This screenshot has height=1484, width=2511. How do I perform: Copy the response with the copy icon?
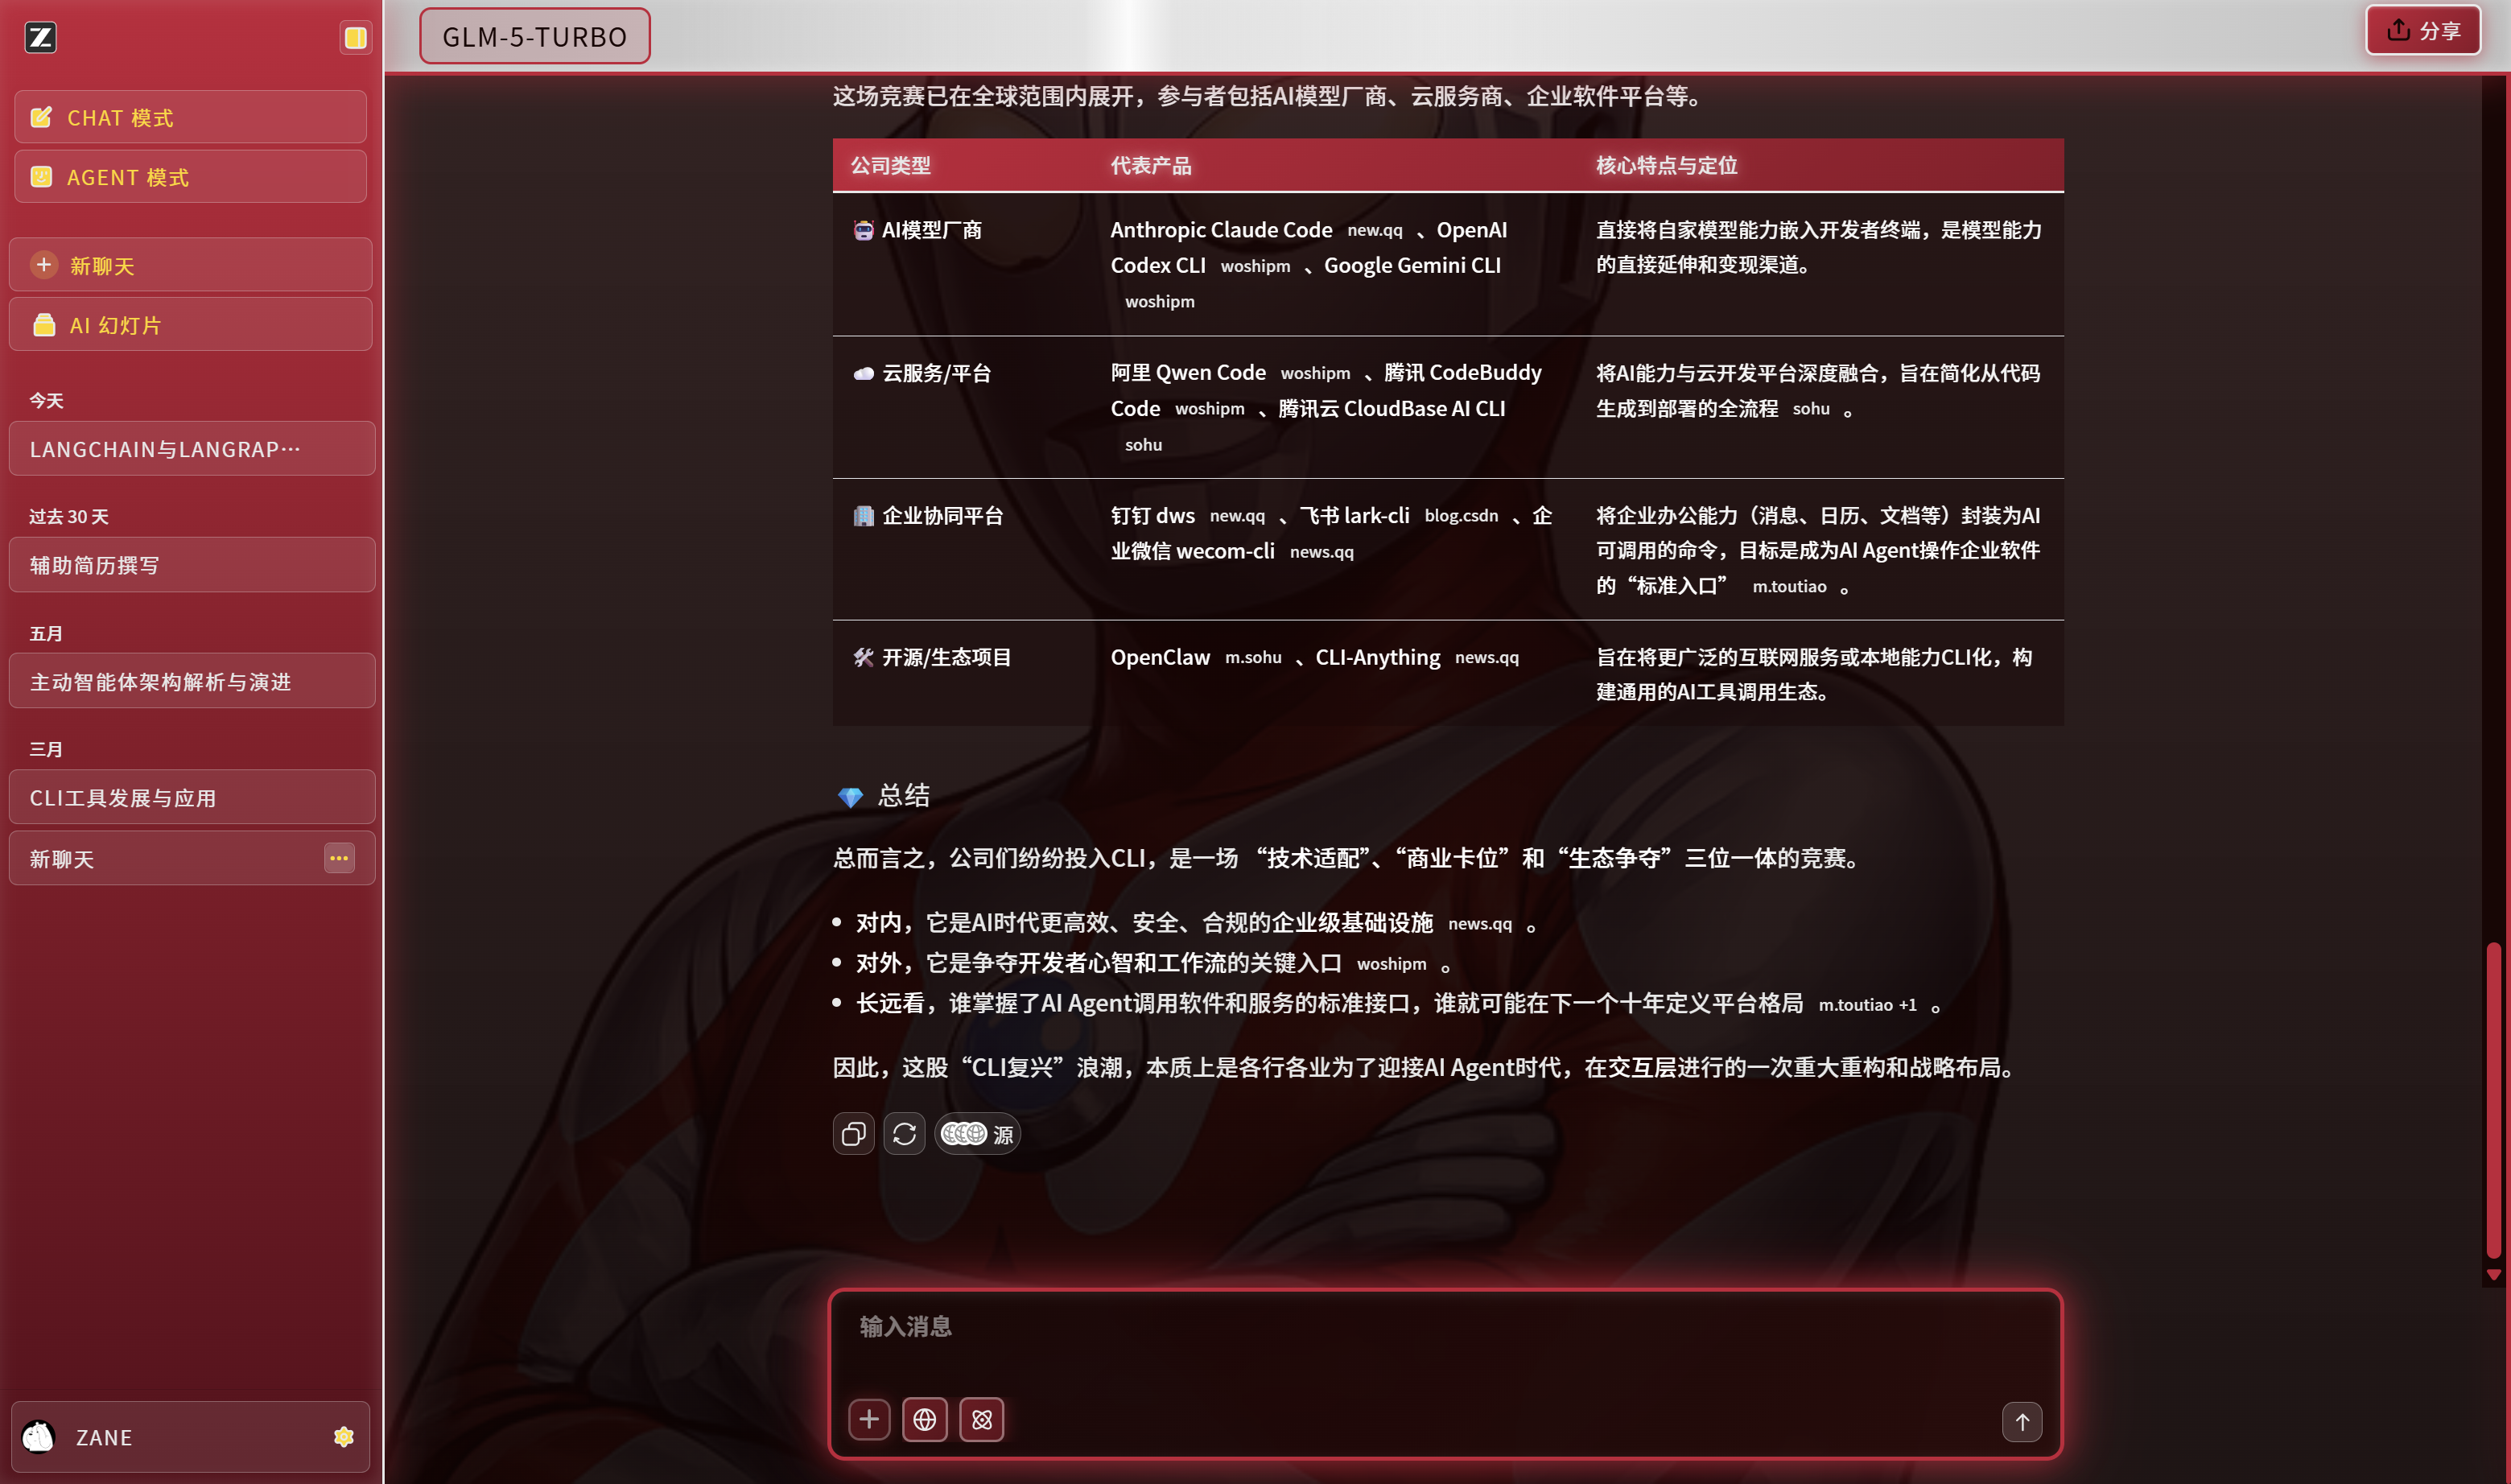[853, 1134]
